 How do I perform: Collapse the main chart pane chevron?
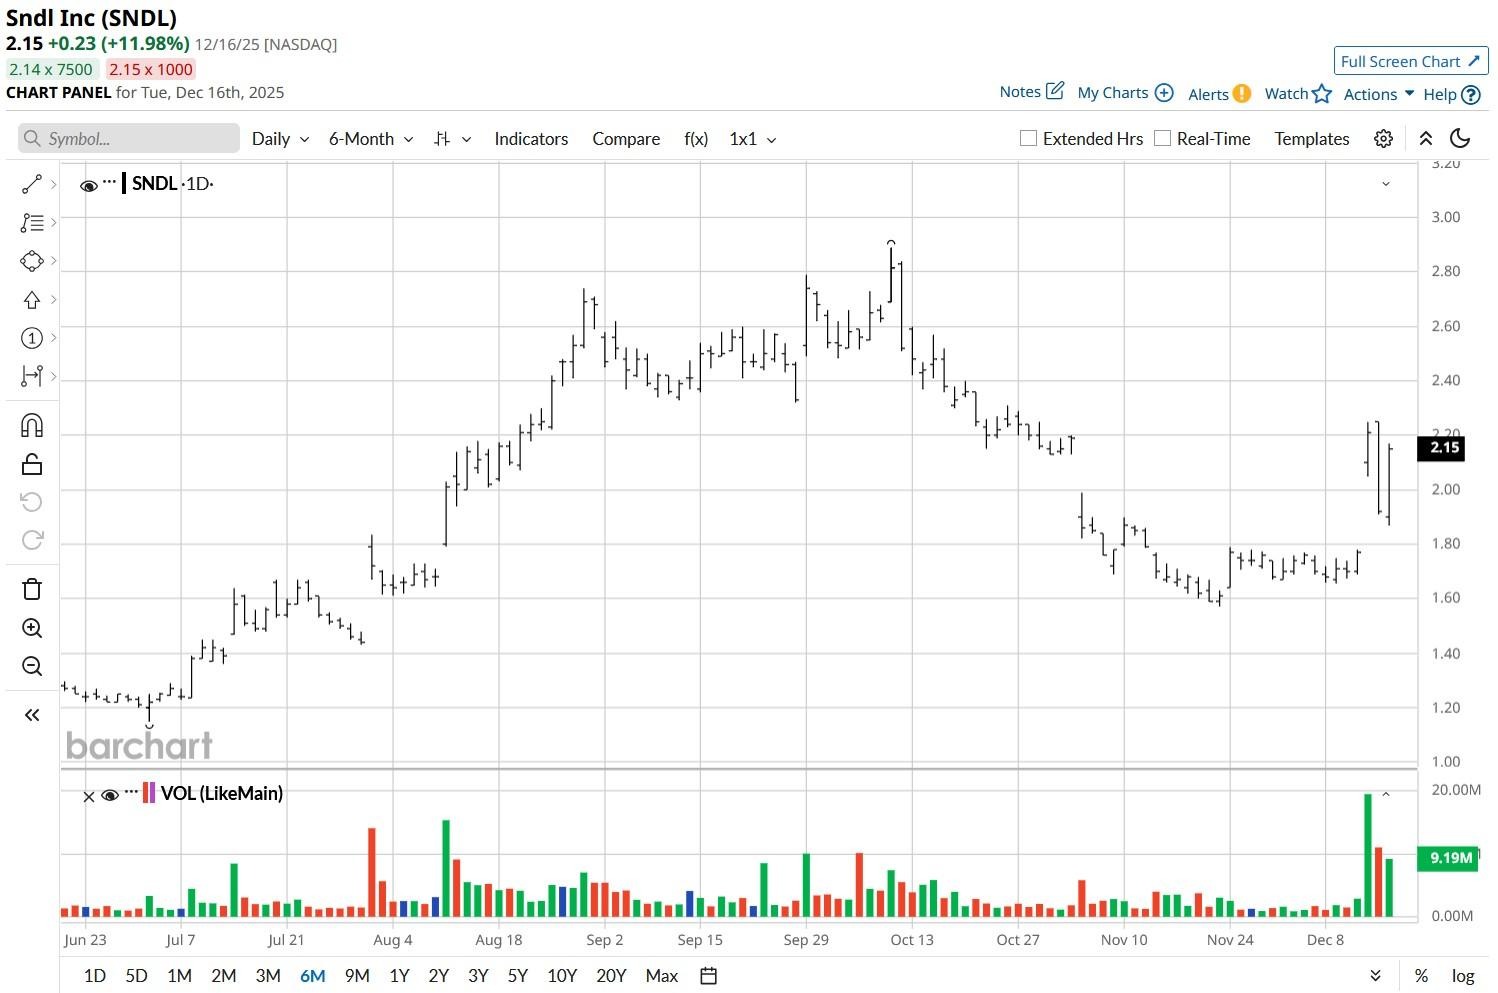point(1386,184)
